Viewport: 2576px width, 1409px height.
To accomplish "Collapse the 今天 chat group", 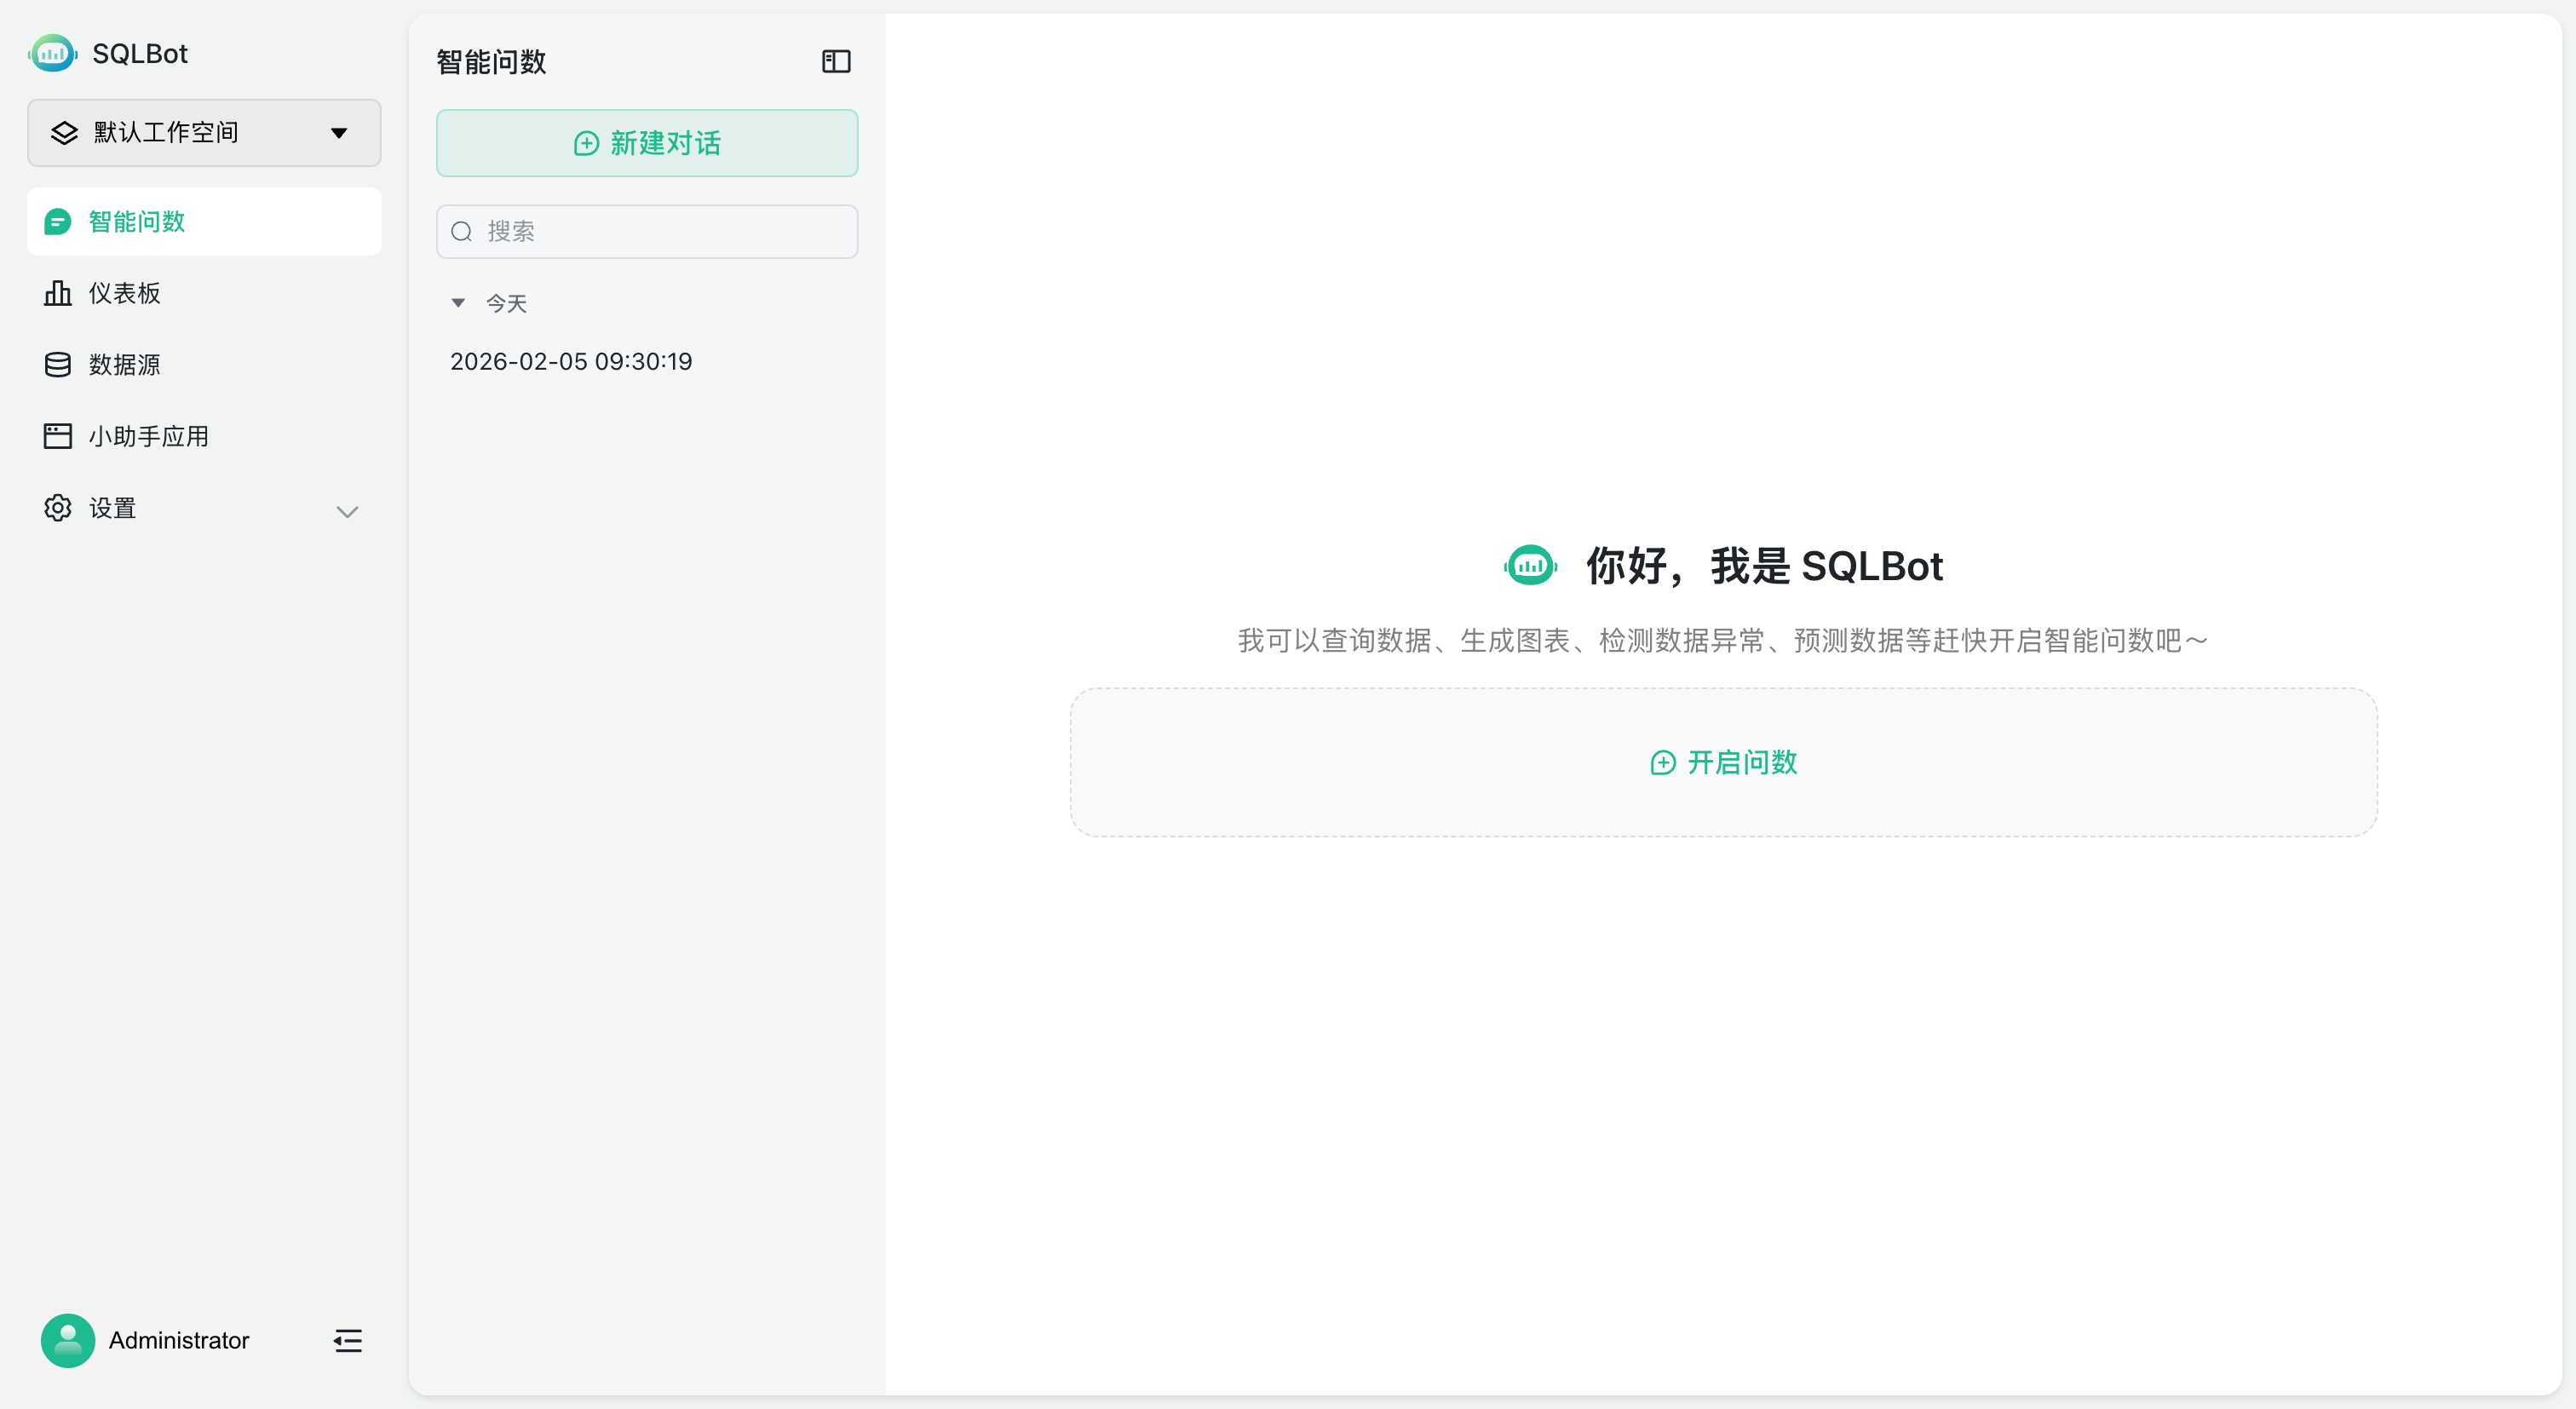I will point(458,302).
